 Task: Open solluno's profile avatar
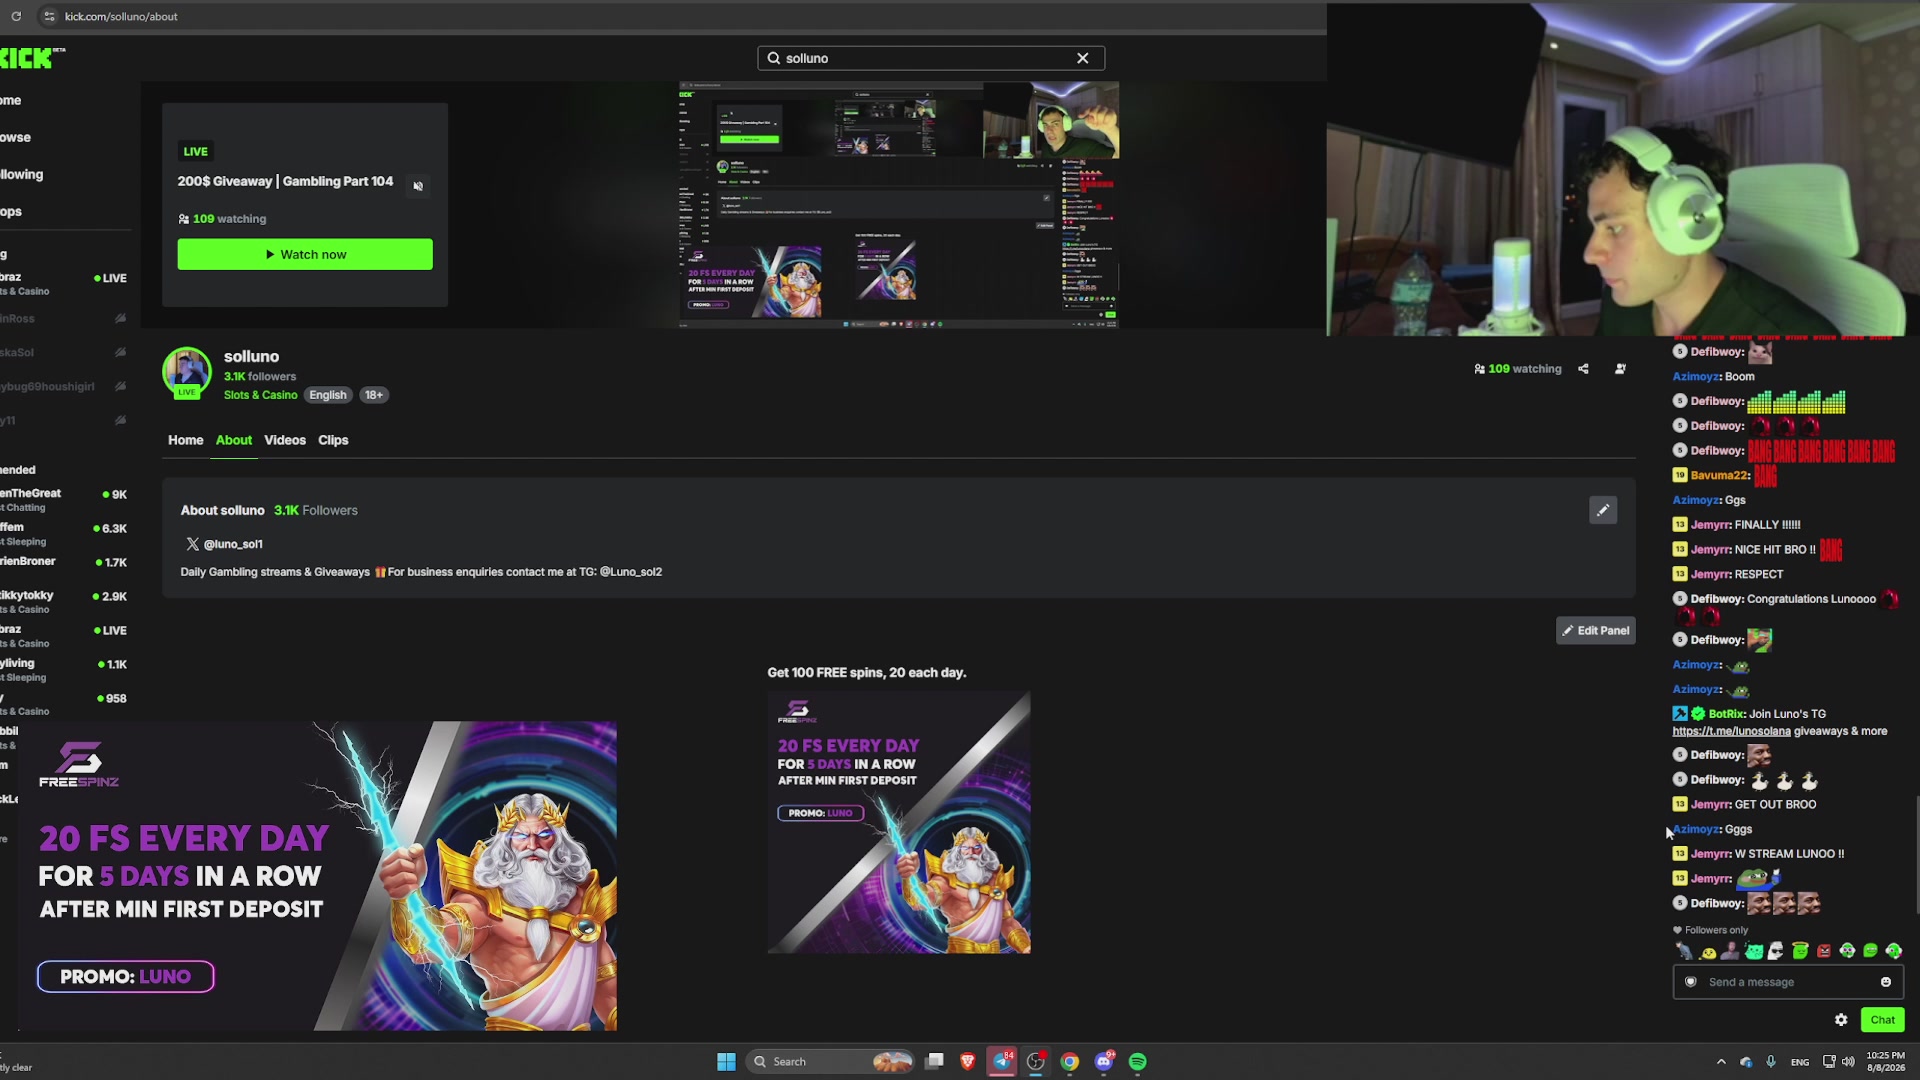pyautogui.click(x=187, y=372)
